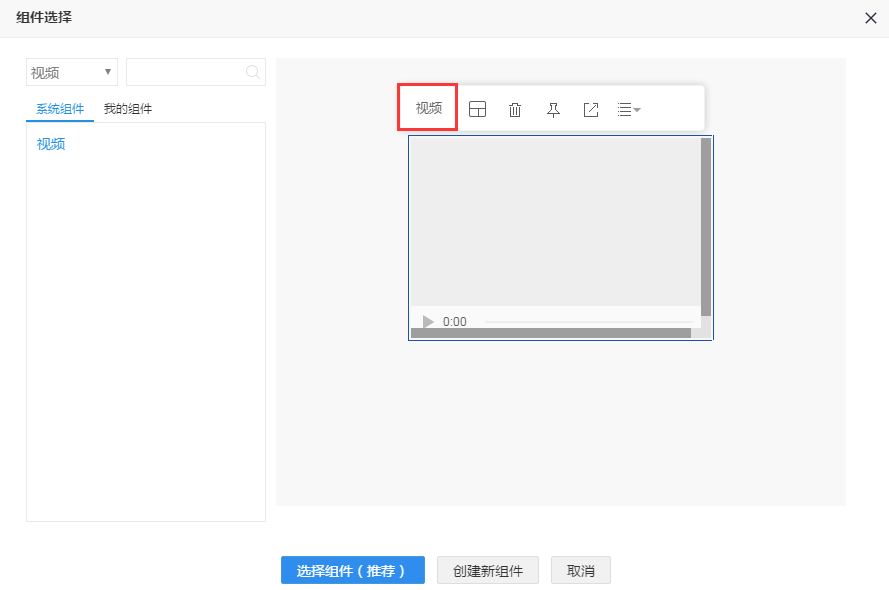The width and height of the screenshot is (889, 590).
Task: Click the open-in-new-window arrow icon
Action: (x=591, y=110)
